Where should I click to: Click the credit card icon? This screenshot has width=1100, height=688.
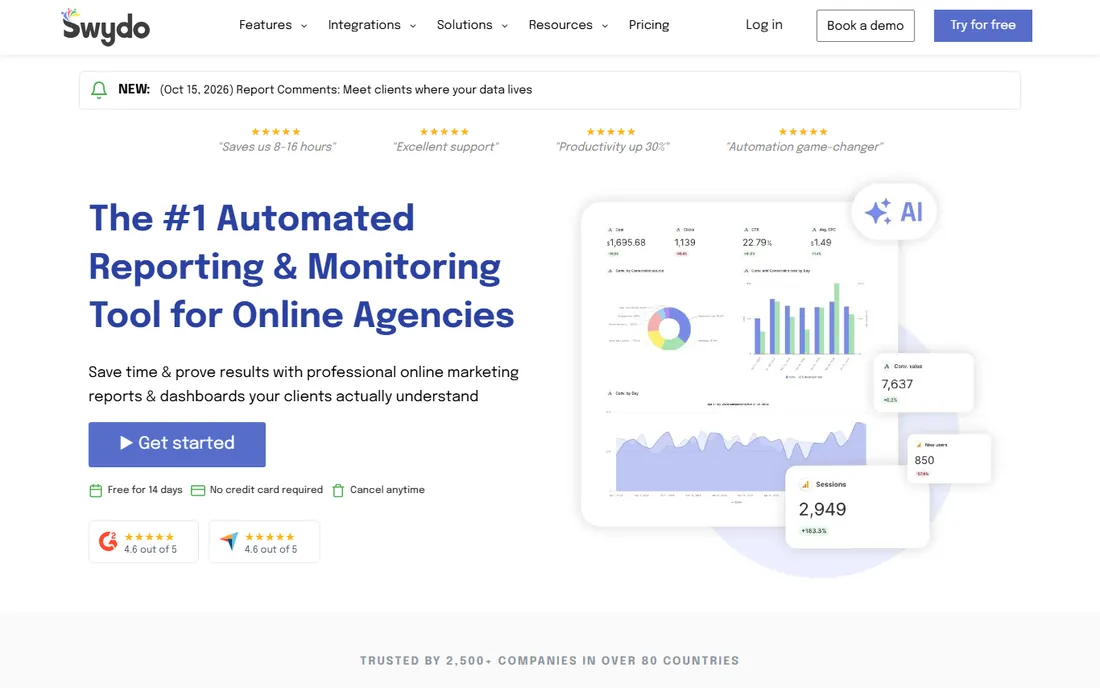198,490
